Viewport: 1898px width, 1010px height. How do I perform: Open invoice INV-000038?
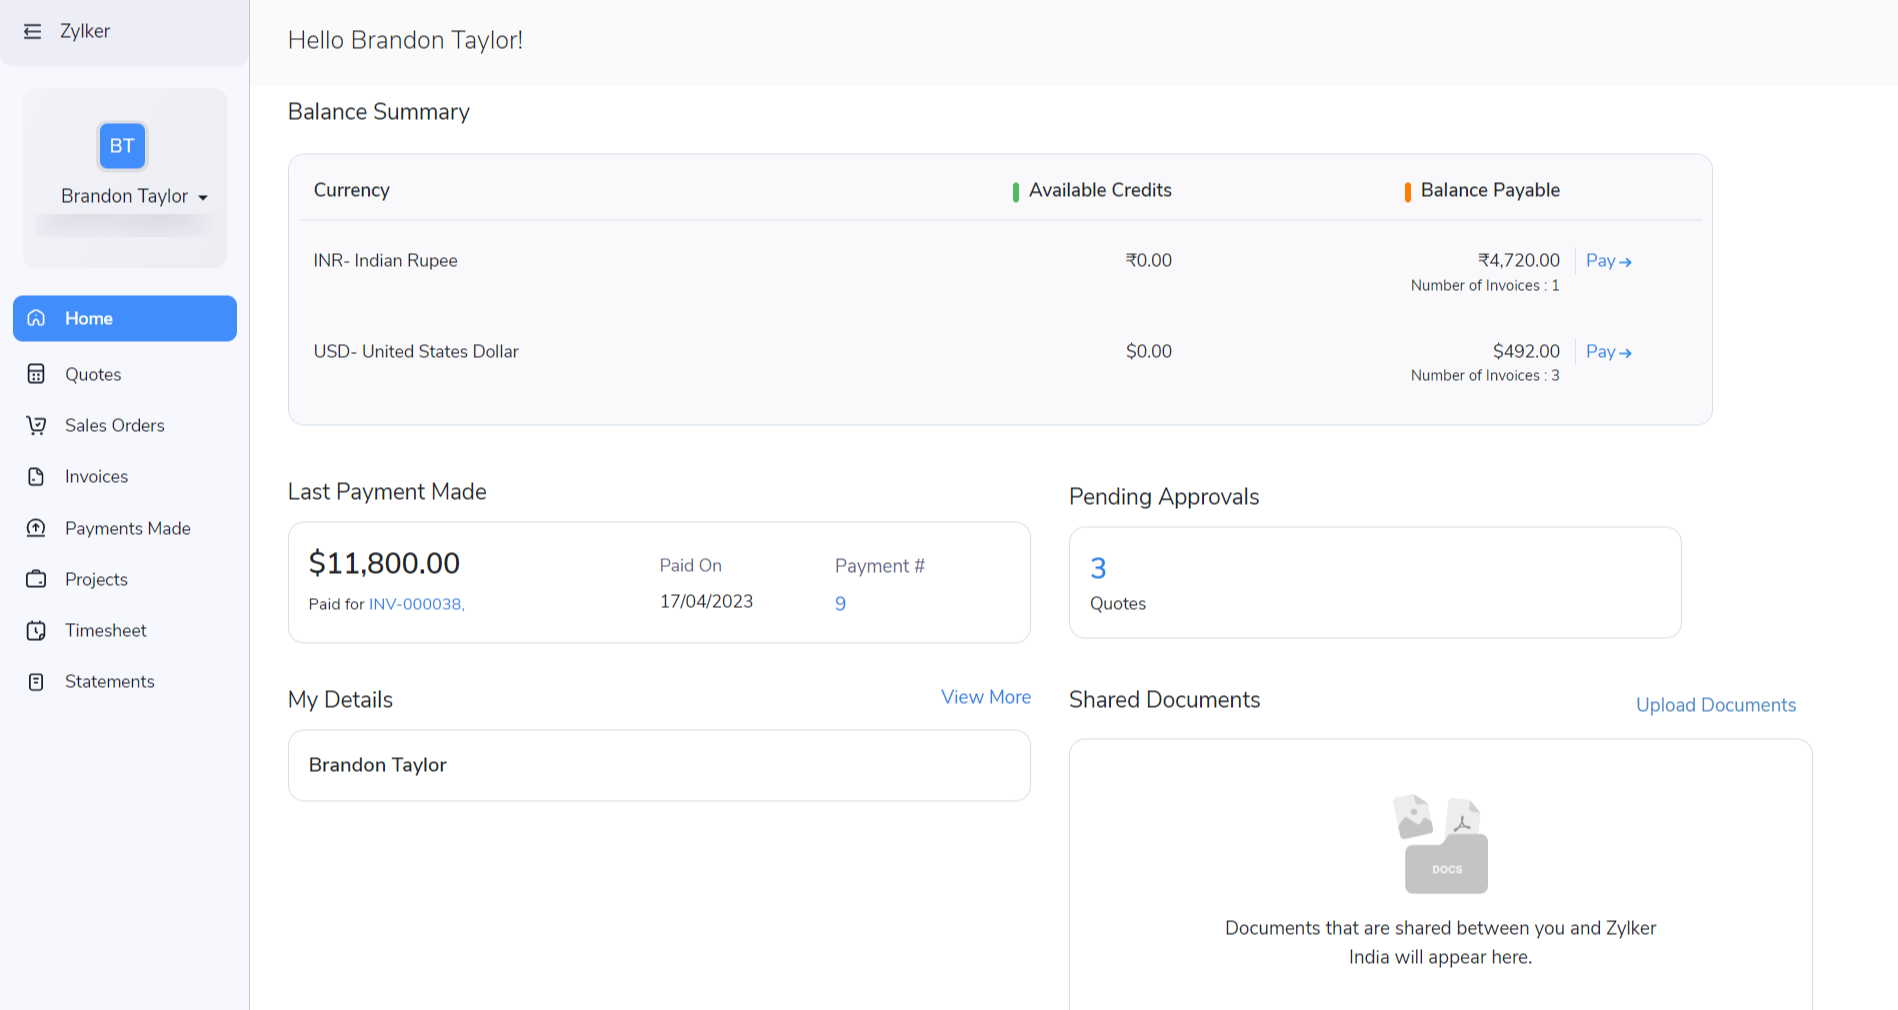[x=415, y=604]
